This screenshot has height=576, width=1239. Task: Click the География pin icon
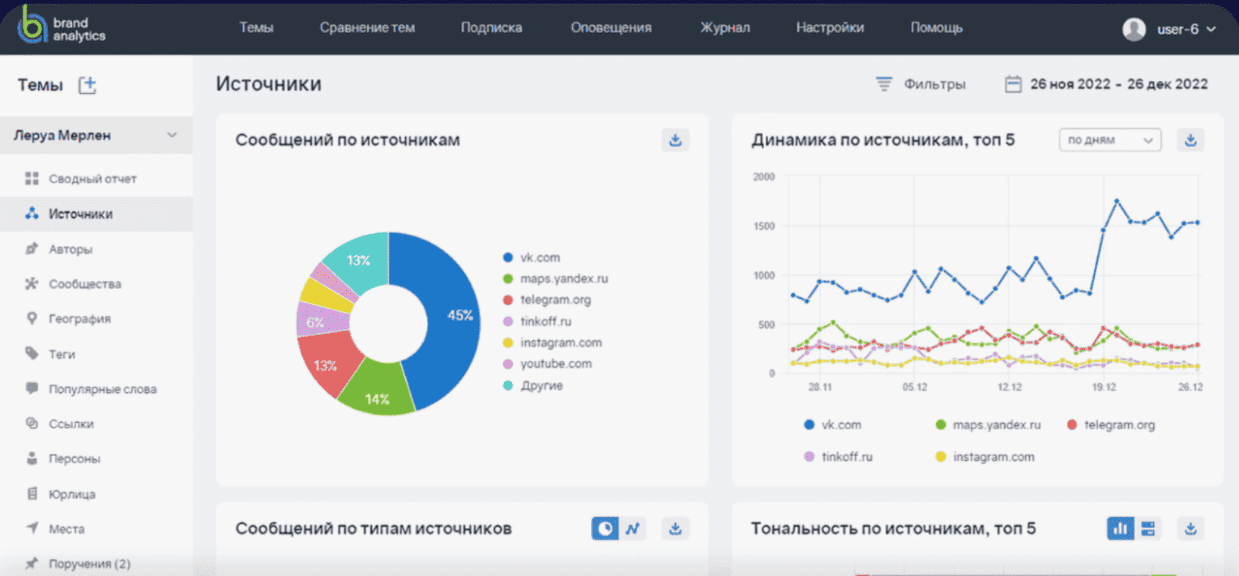31,319
